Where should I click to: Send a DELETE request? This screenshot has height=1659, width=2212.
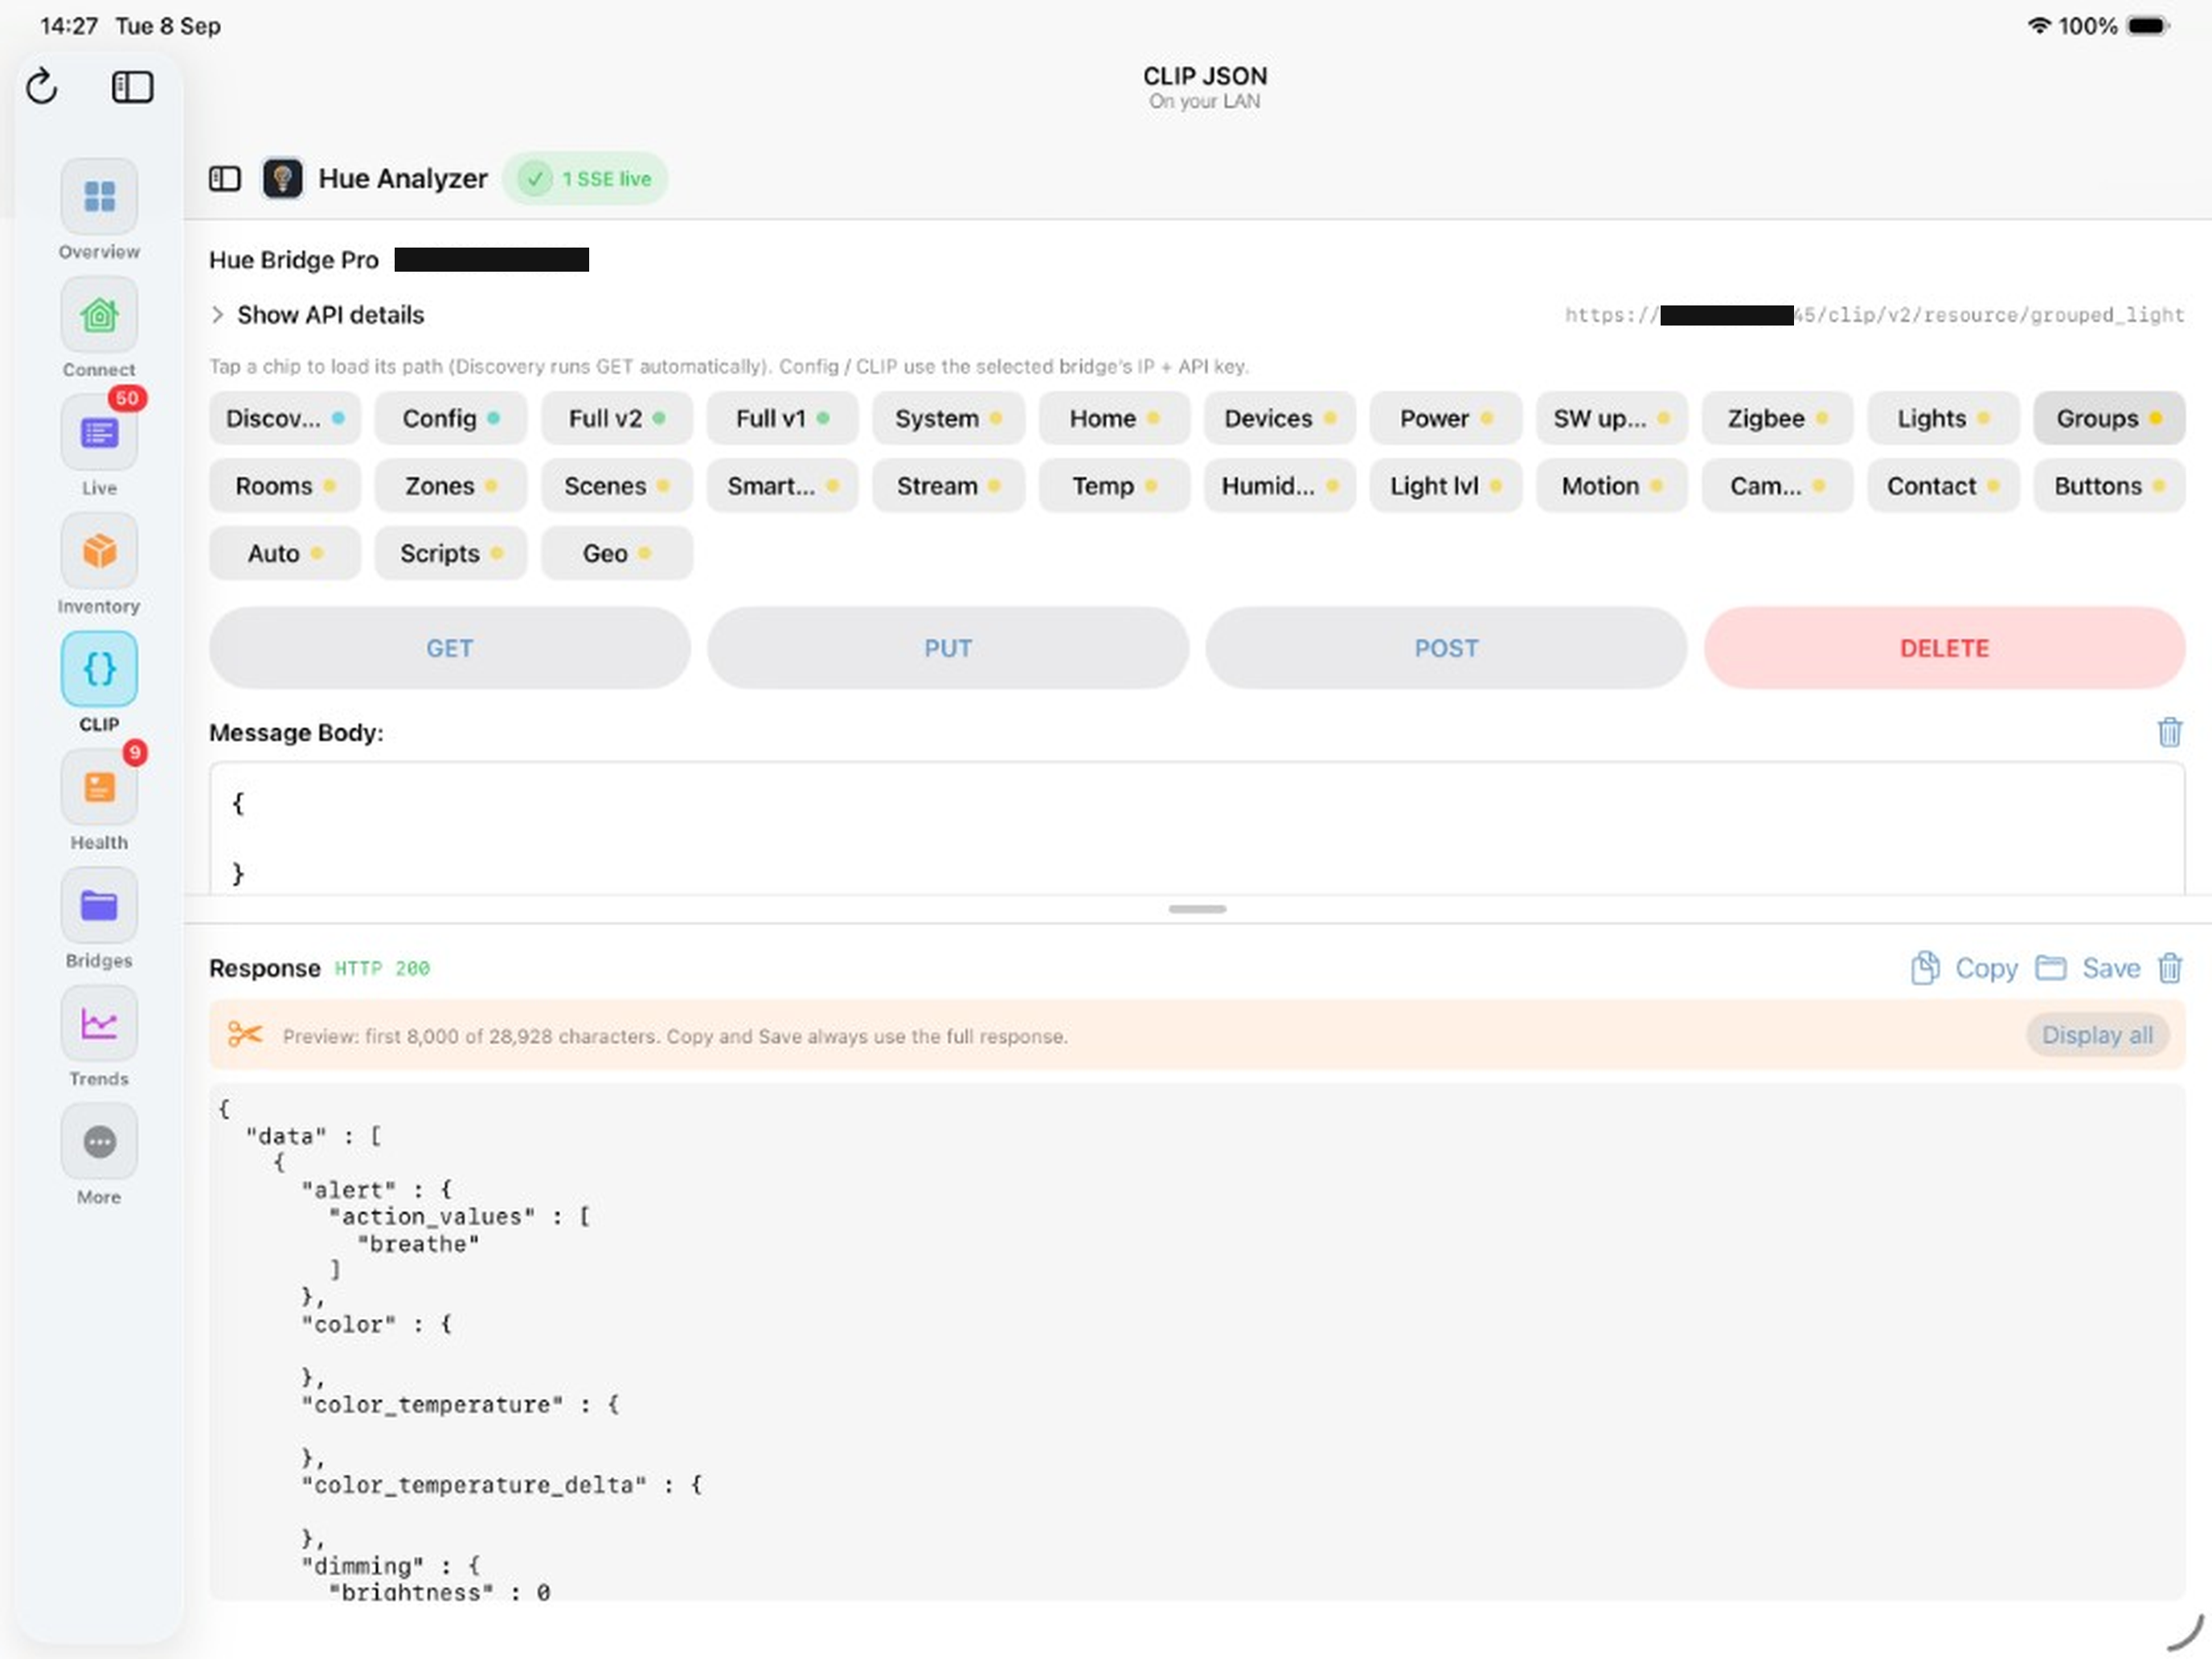pos(1944,648)
